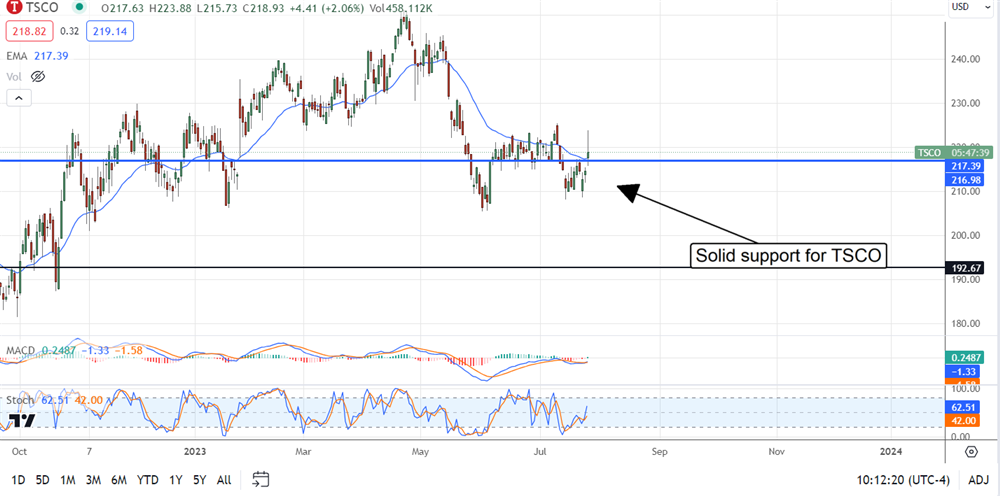Open chart settings gear icon

pos(970,452)
